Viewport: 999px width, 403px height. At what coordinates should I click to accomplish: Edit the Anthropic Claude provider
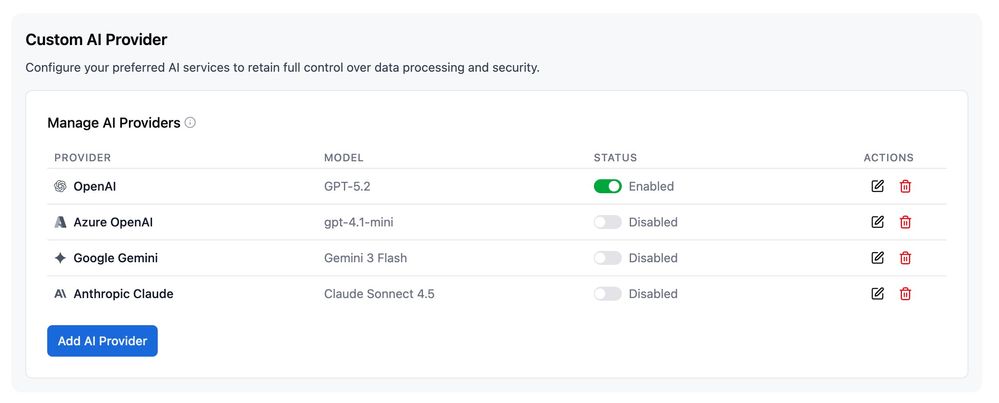tap(877, 294)
